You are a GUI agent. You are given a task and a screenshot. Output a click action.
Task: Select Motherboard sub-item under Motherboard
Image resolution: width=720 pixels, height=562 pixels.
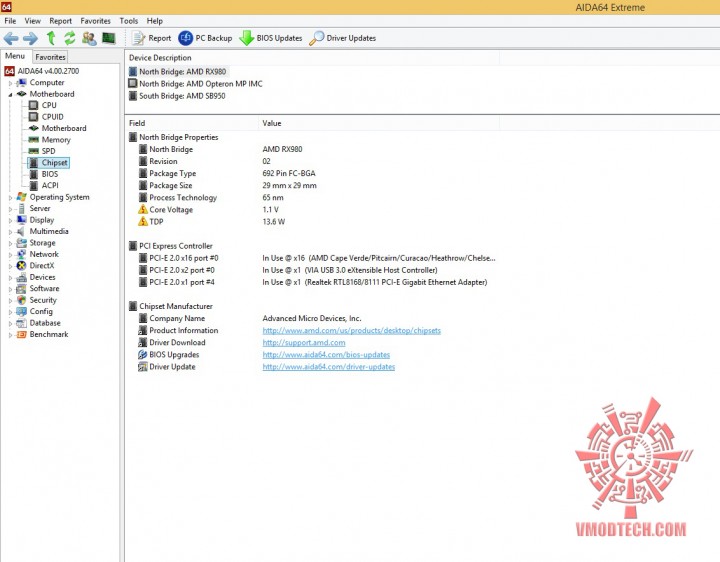pos(64,128)
